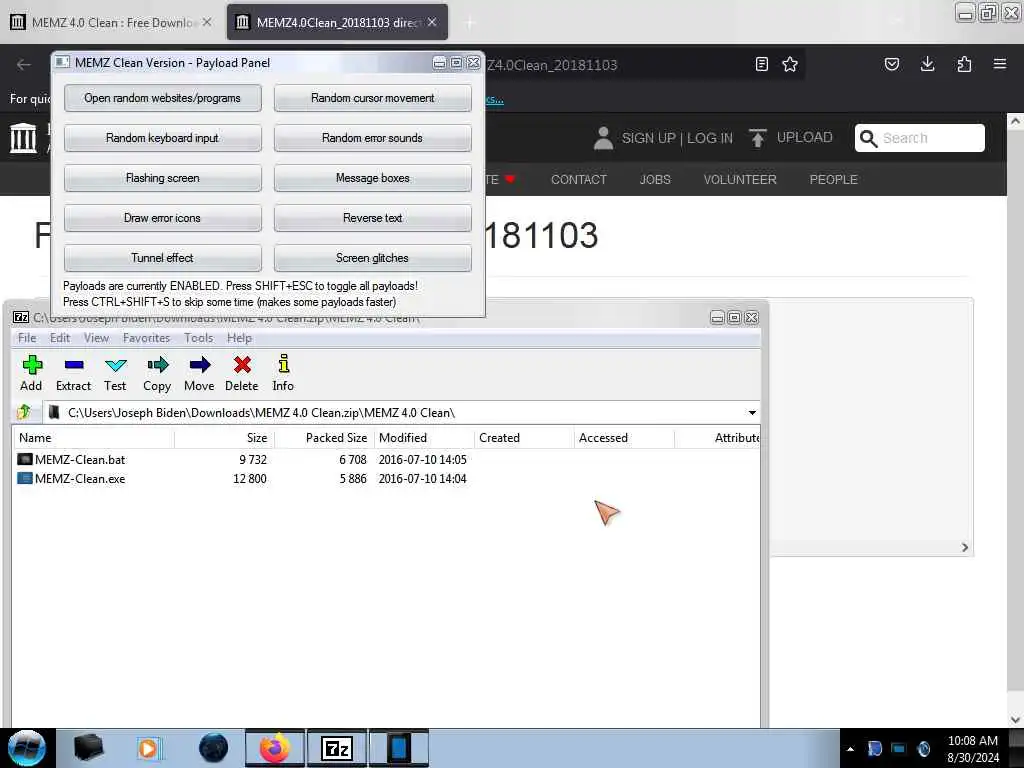Select the Move tool in 7-Zip
1024x768 pixels.
(200, 364)
